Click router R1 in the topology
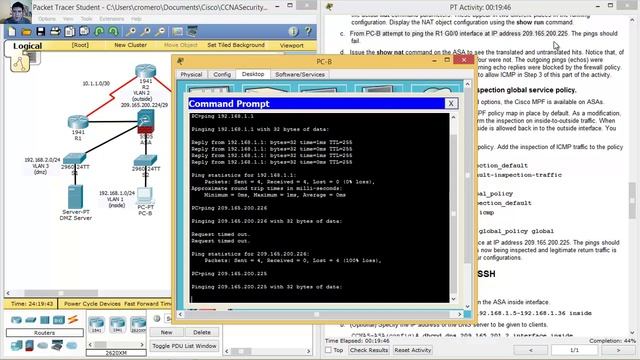Screen dimensions: 640x360 pos(78,122)
